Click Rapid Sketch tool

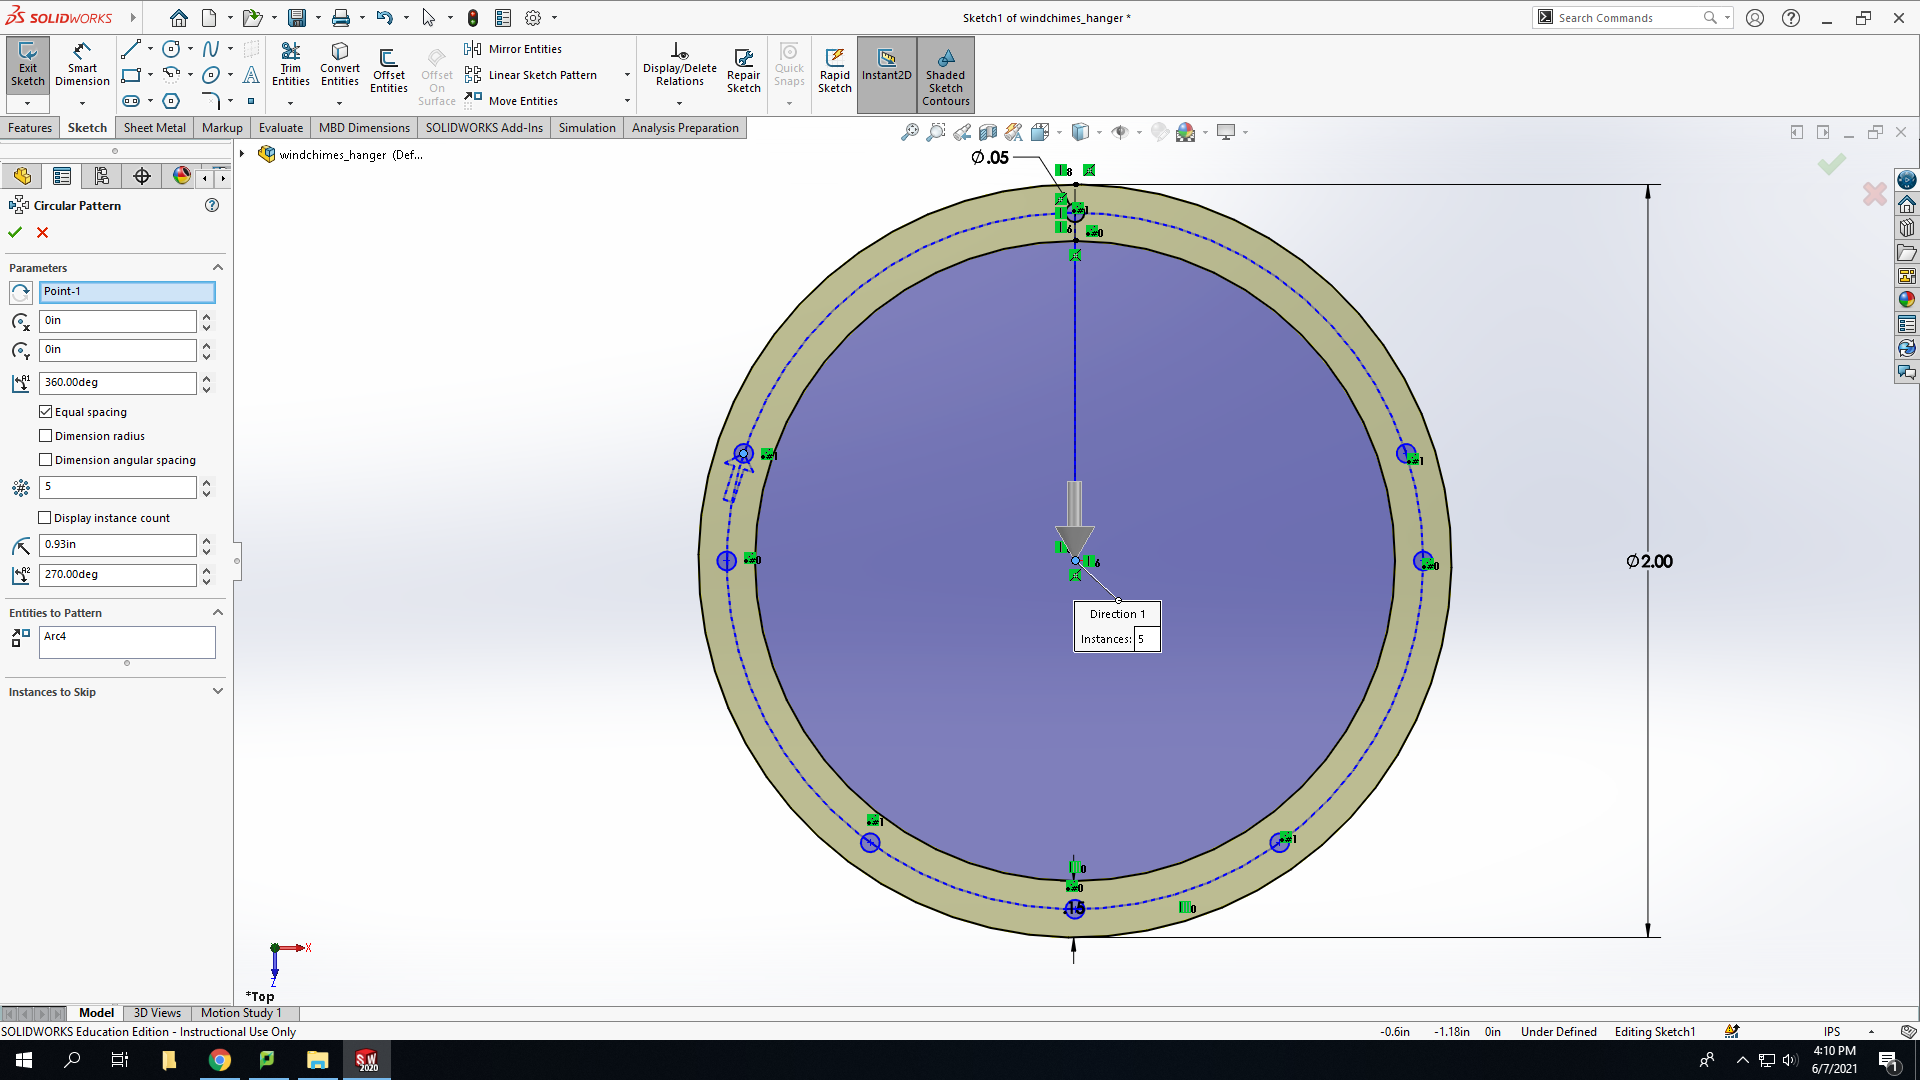pos(835,71)
